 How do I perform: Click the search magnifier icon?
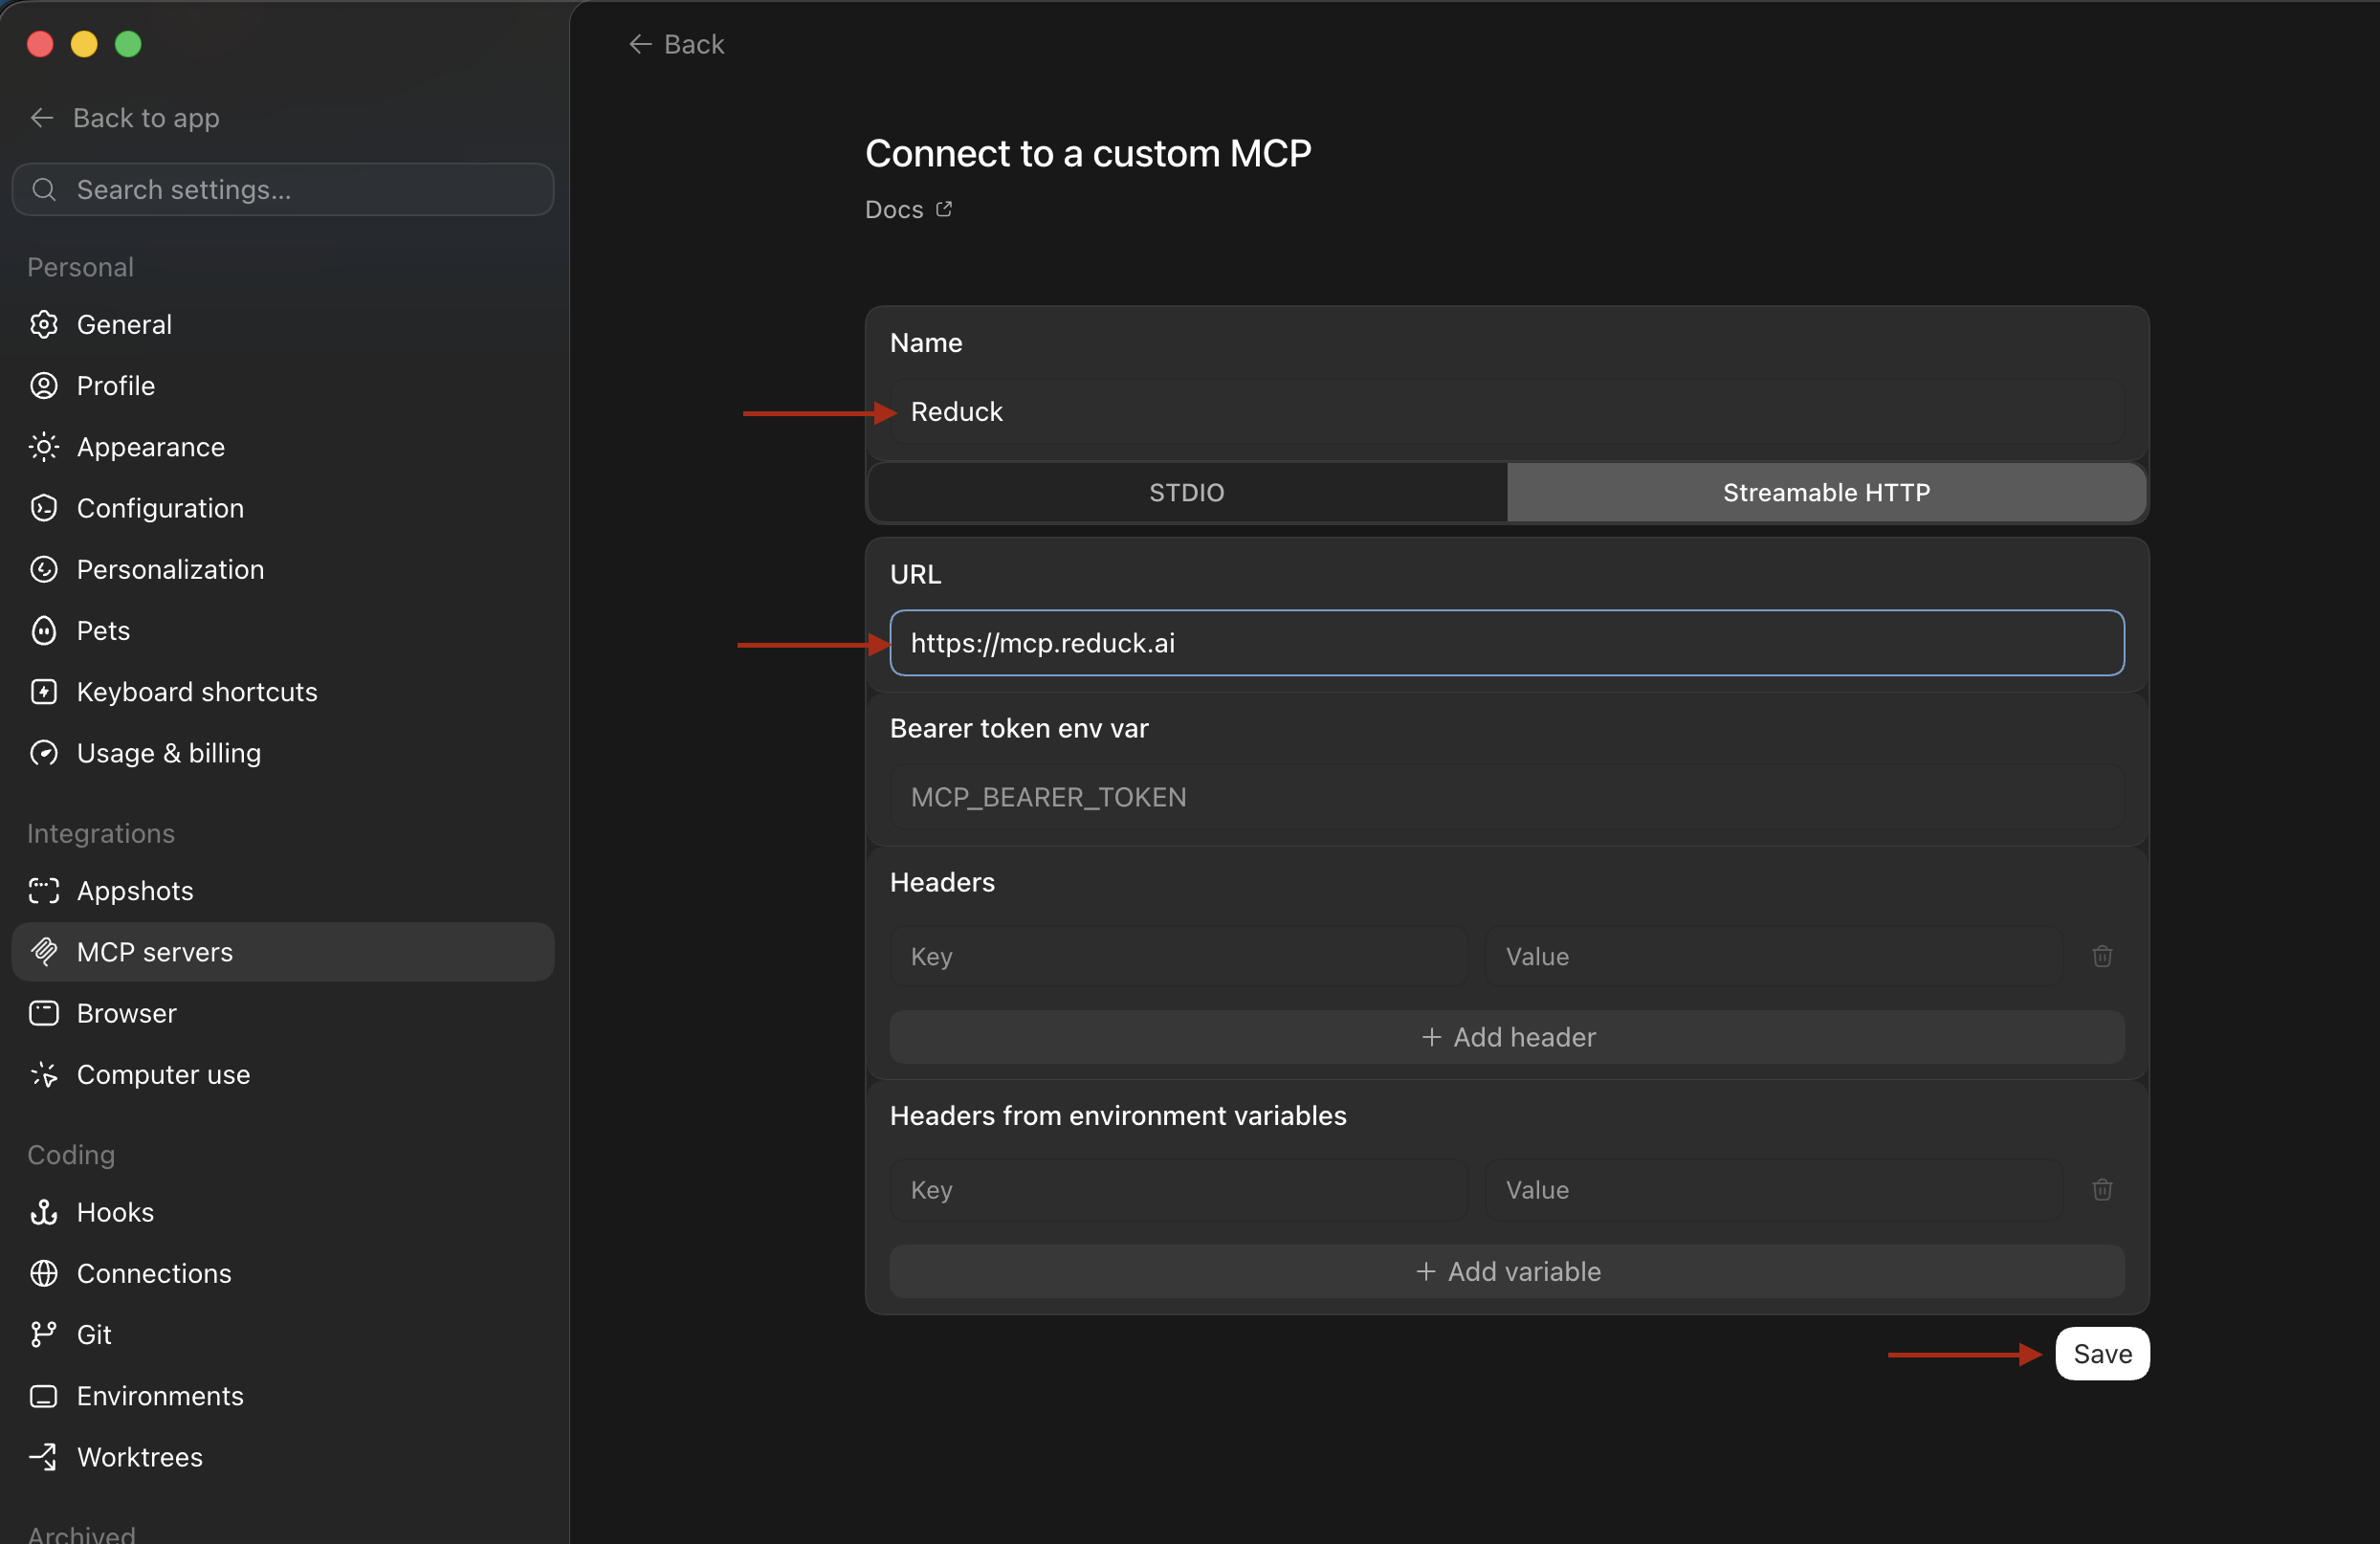(44, 189)
